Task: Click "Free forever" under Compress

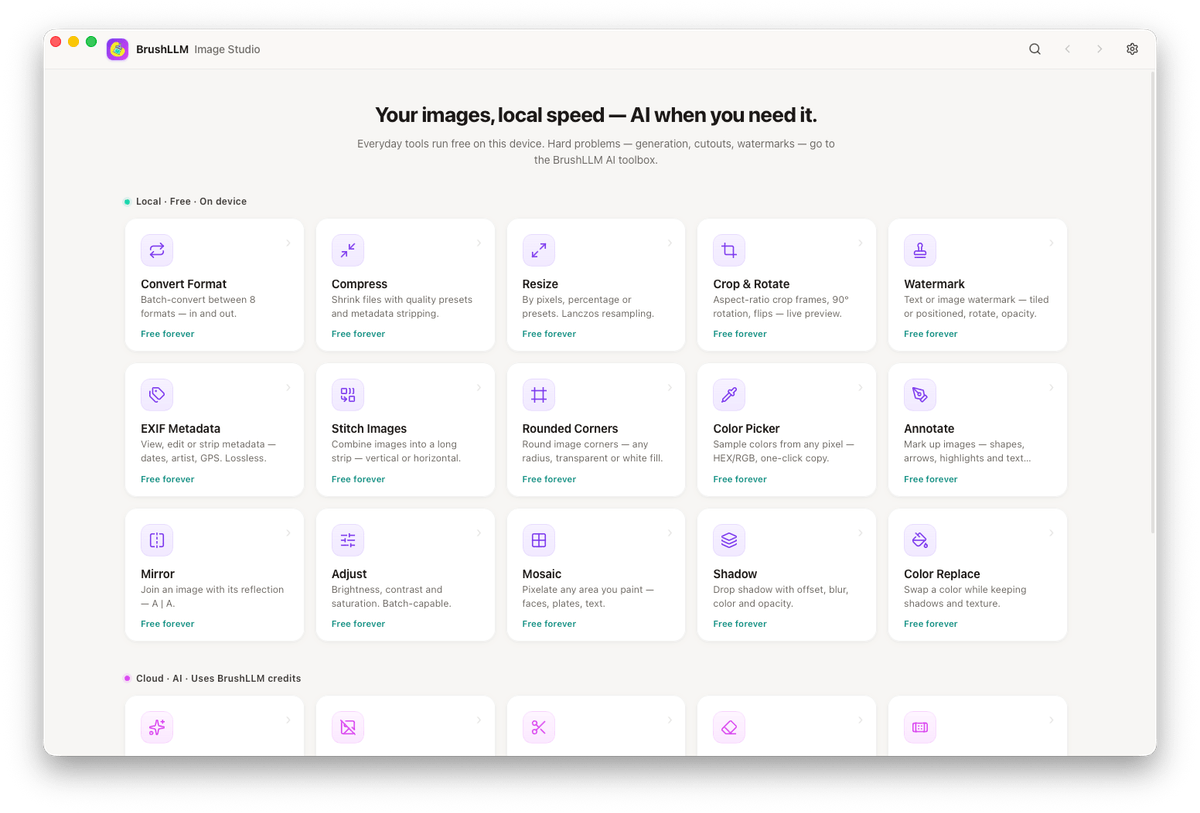Action: 358,334
